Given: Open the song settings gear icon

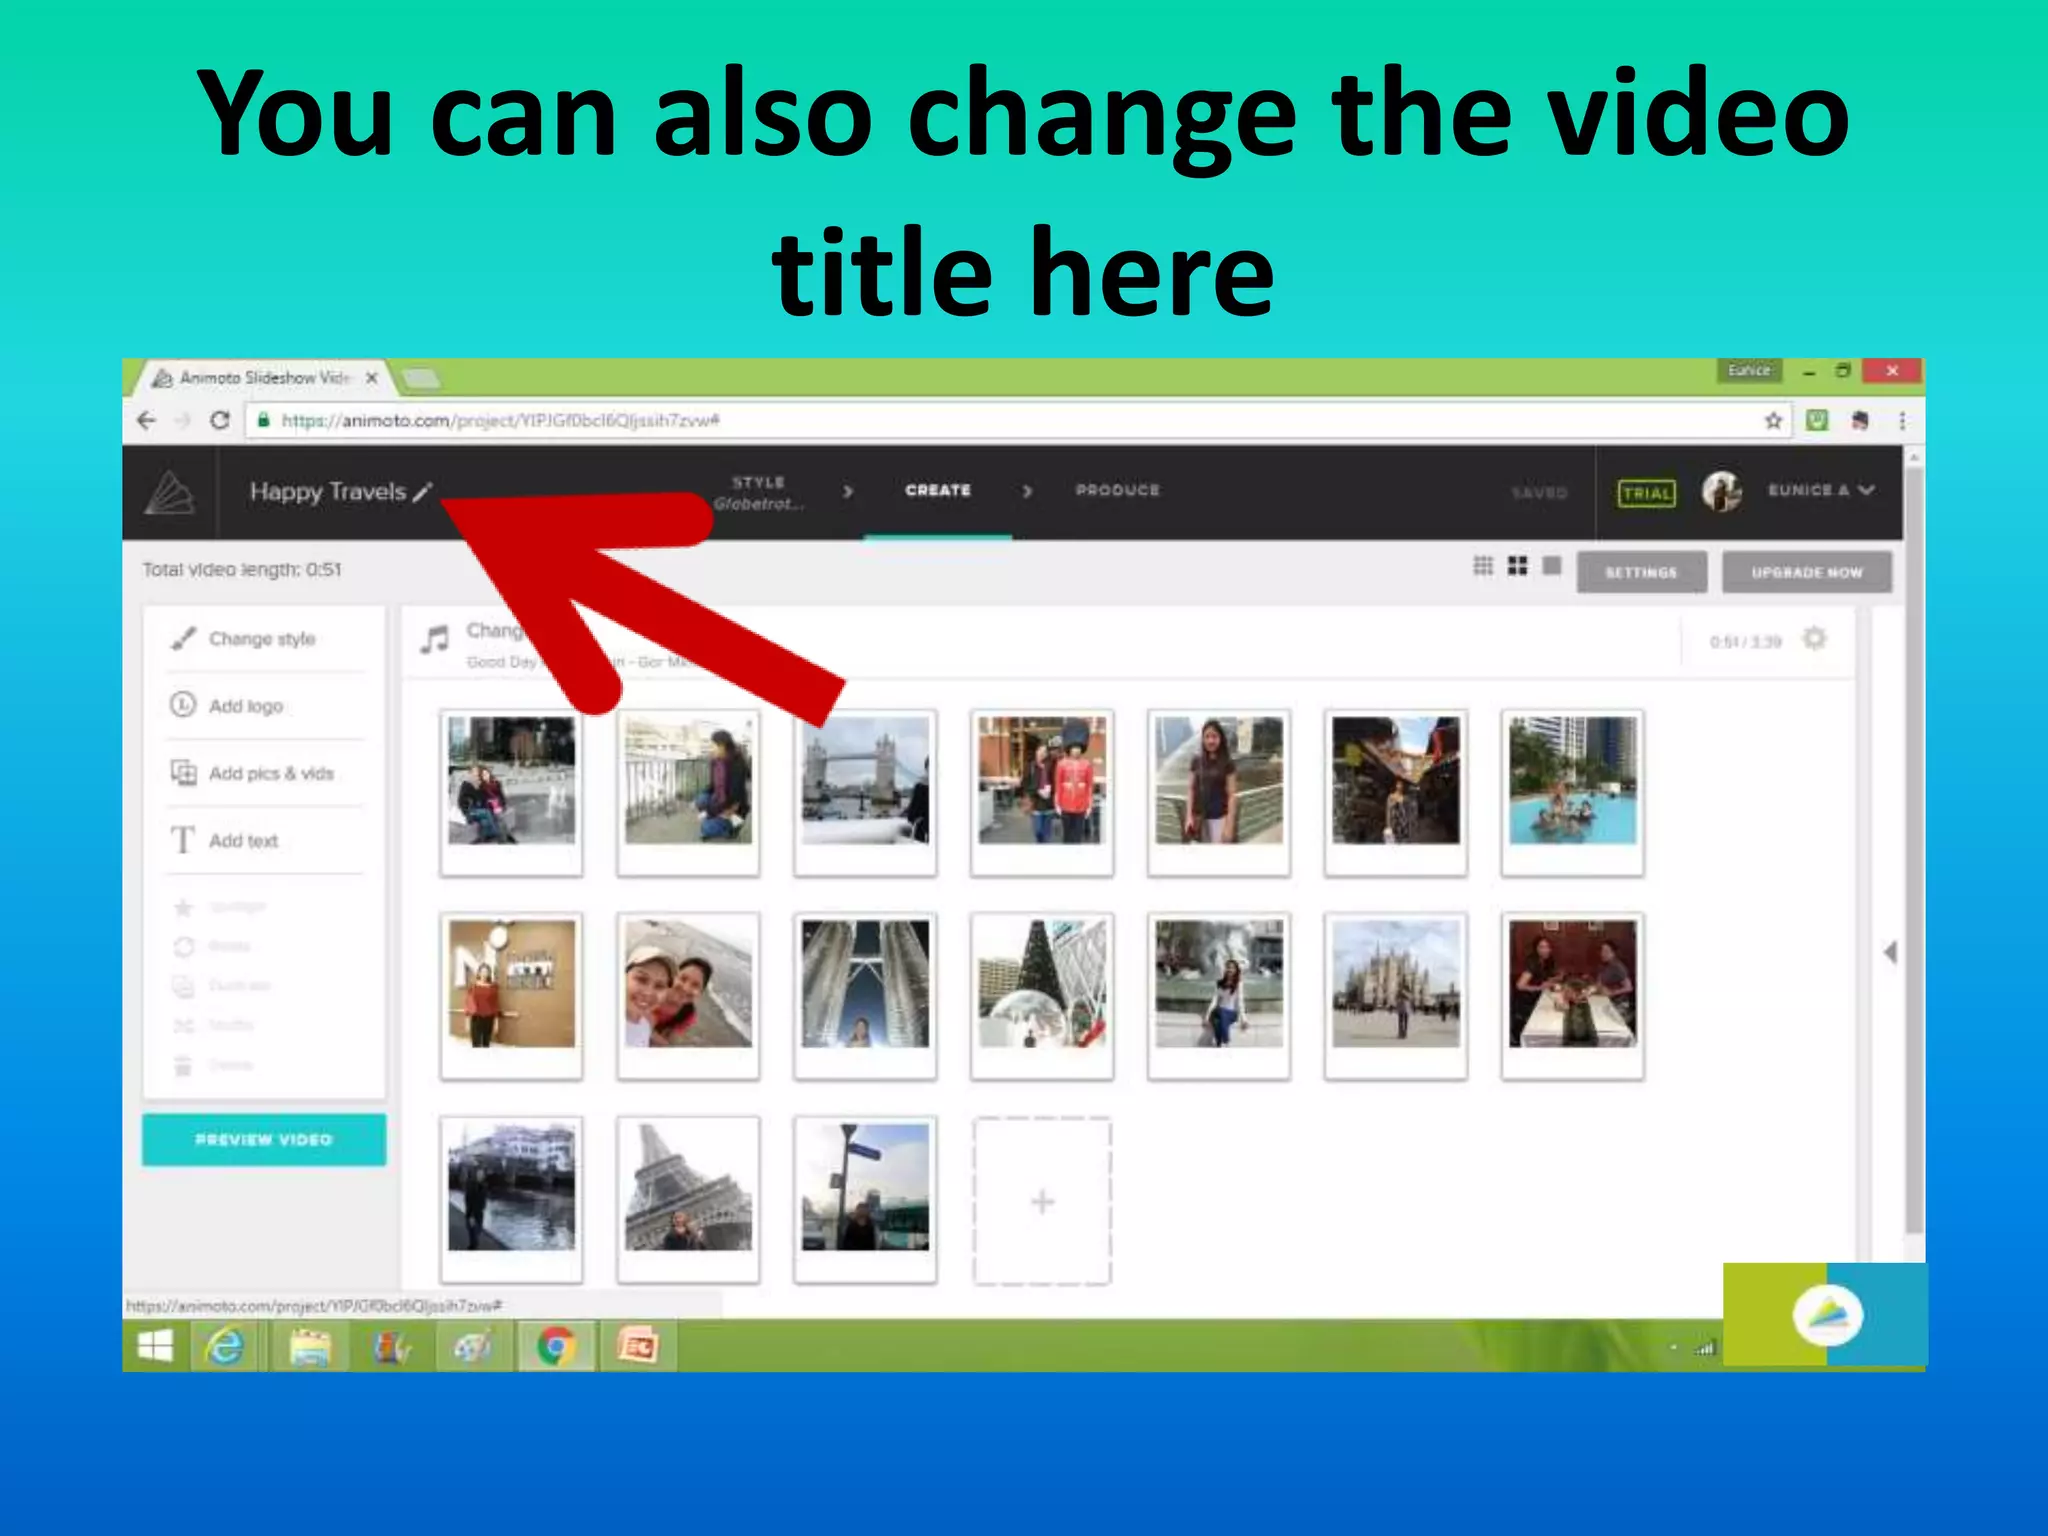Looking at the screenshot, I should (1814, 638).
